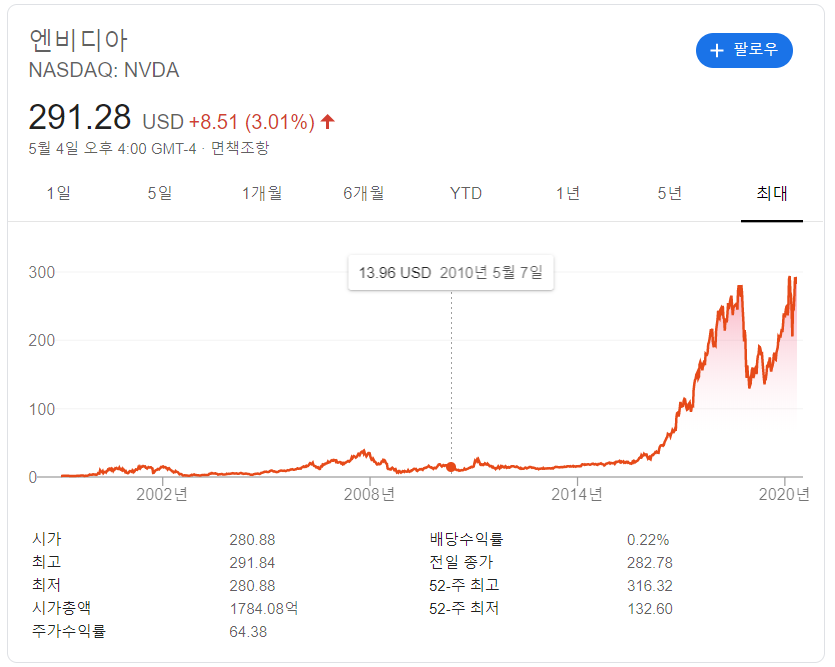Click the plus icon on the 팔로우 button

pos(716,50)
